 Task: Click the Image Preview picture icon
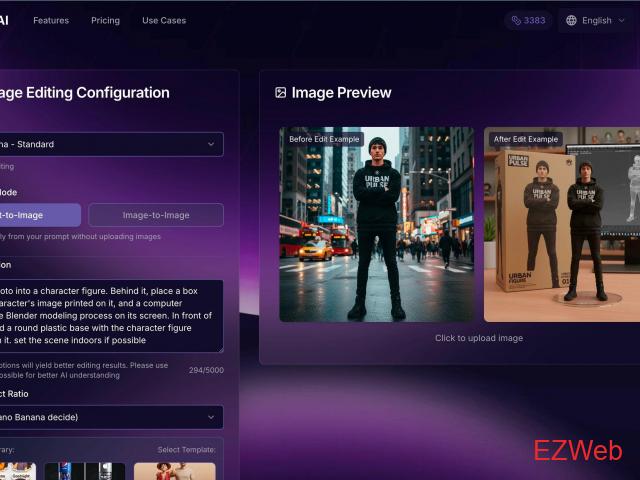tap(281, 93)
